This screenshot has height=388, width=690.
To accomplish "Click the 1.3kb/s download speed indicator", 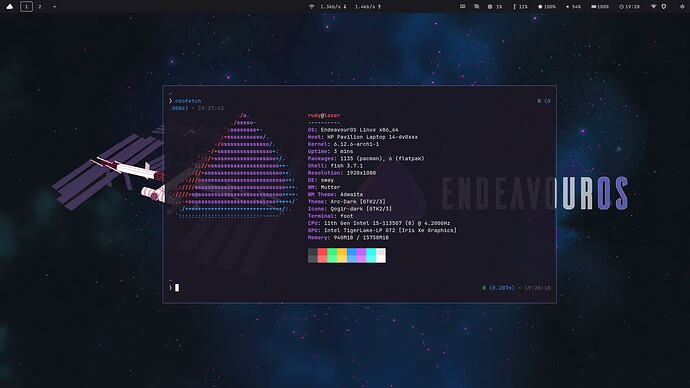I will pyautogui.click(x=333, y=7).
